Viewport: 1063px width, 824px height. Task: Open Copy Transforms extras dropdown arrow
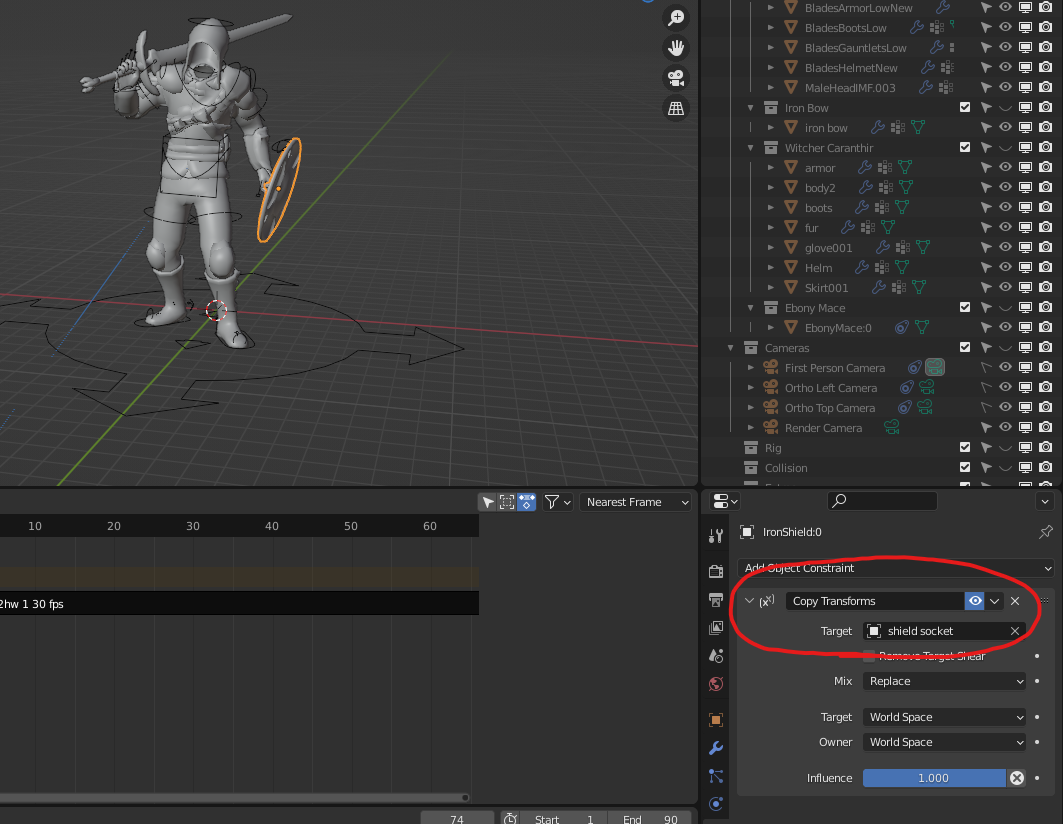tap(995, 601)
